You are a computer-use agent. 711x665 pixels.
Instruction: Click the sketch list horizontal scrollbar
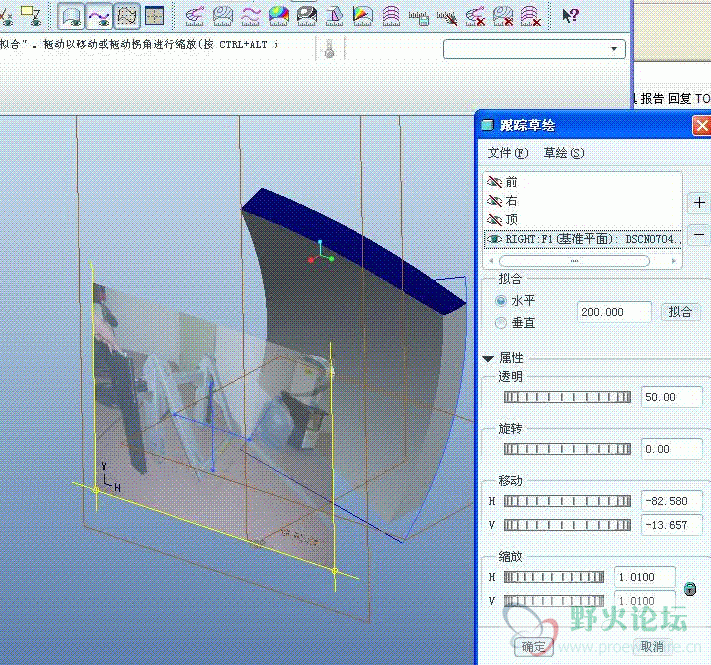[x=575, y=261]
